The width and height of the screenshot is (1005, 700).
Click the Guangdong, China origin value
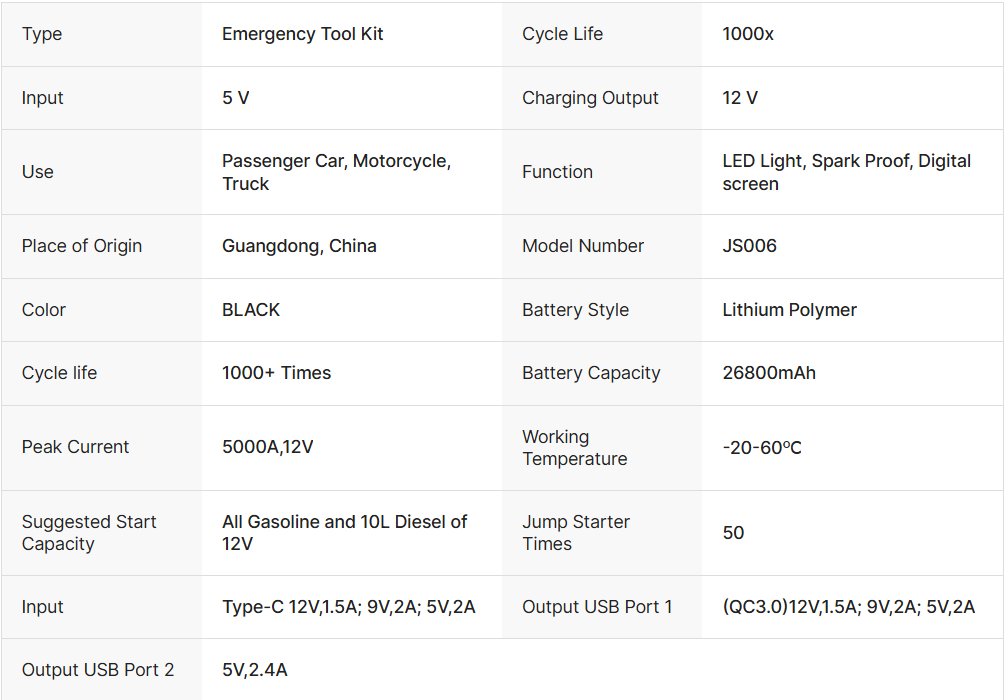[x=299, y=246]
